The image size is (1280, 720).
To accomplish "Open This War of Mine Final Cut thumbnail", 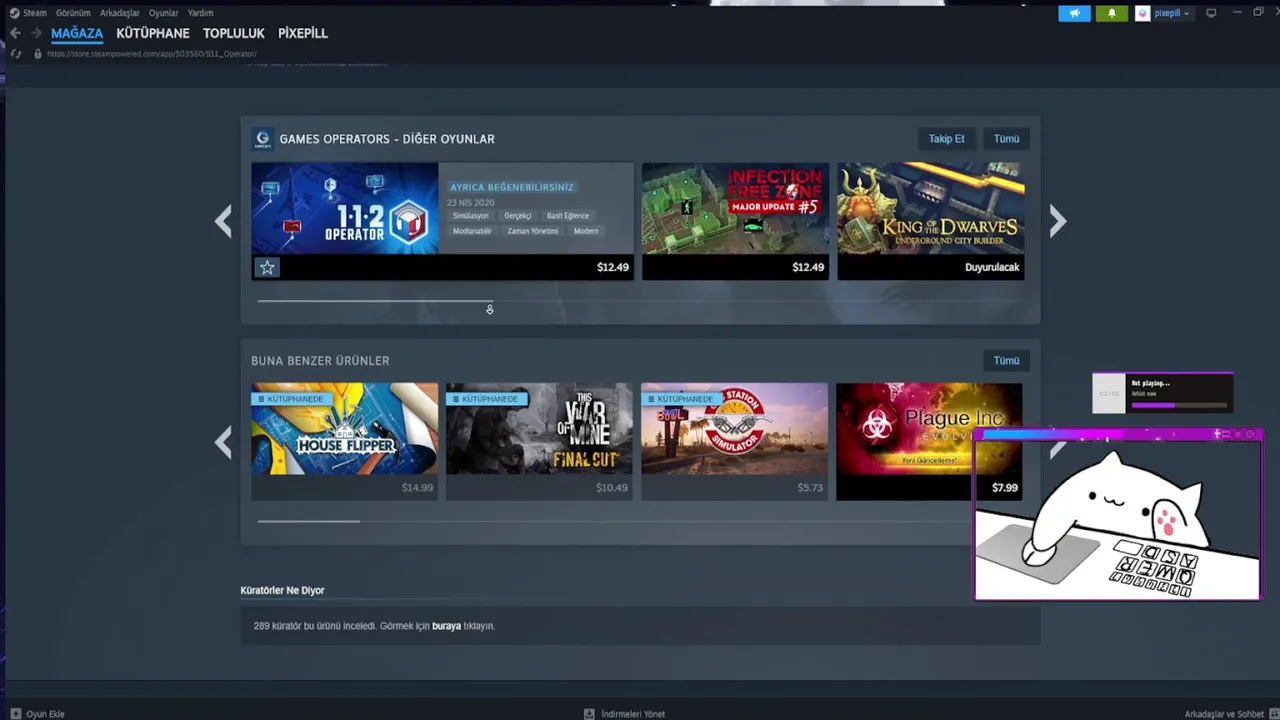I will 539,429.
